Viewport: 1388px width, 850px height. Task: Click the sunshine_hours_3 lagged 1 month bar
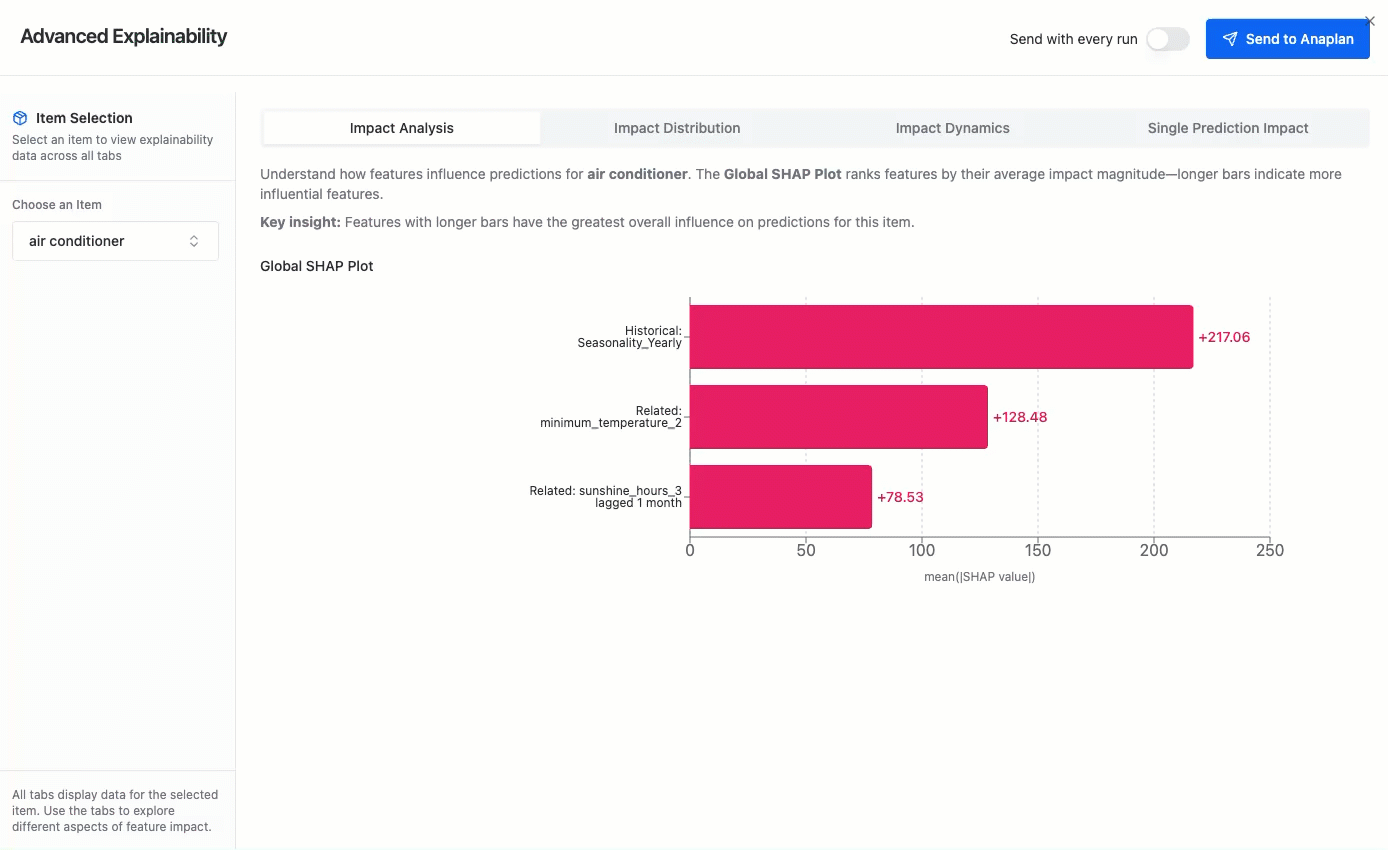781,497
